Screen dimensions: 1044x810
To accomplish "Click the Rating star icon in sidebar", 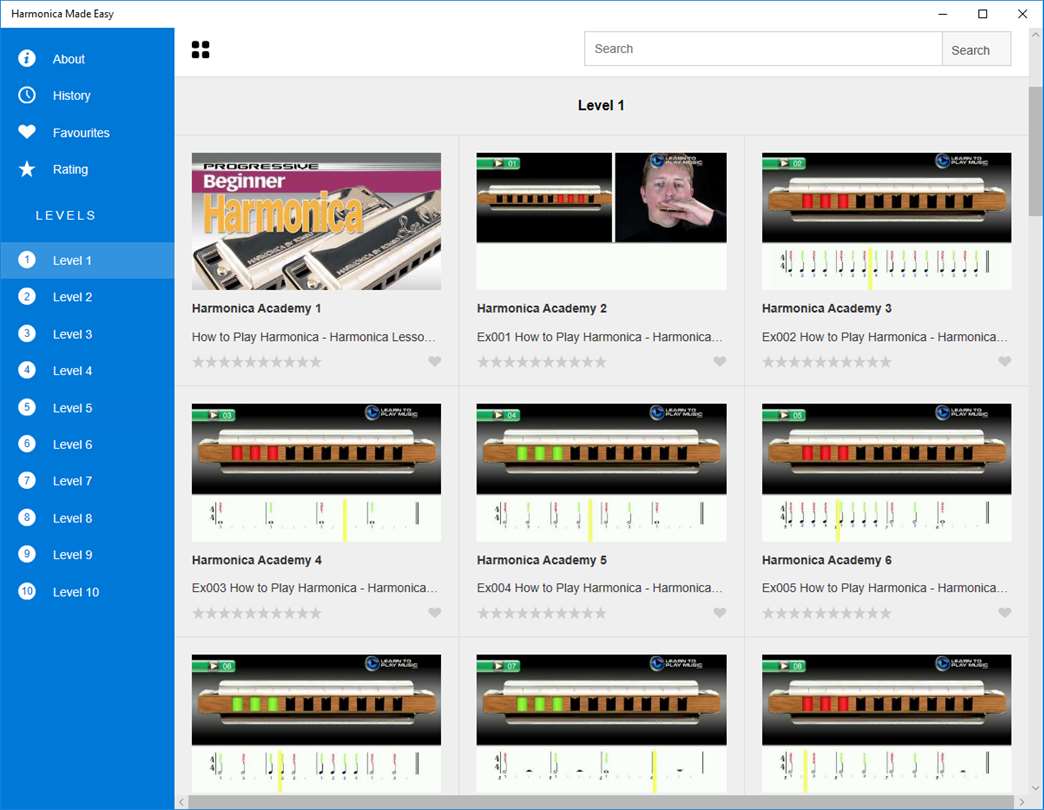I will tap(27, 169).
